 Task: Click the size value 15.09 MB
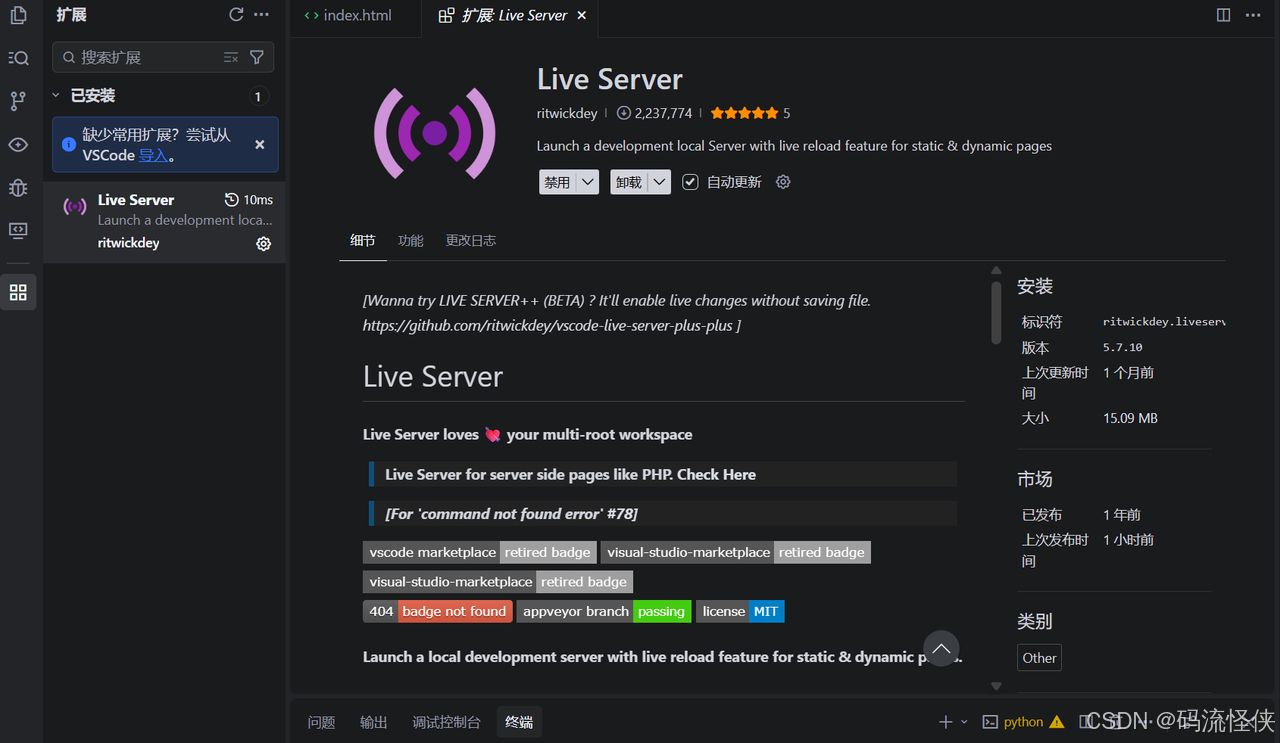[x=1131, y=419]
